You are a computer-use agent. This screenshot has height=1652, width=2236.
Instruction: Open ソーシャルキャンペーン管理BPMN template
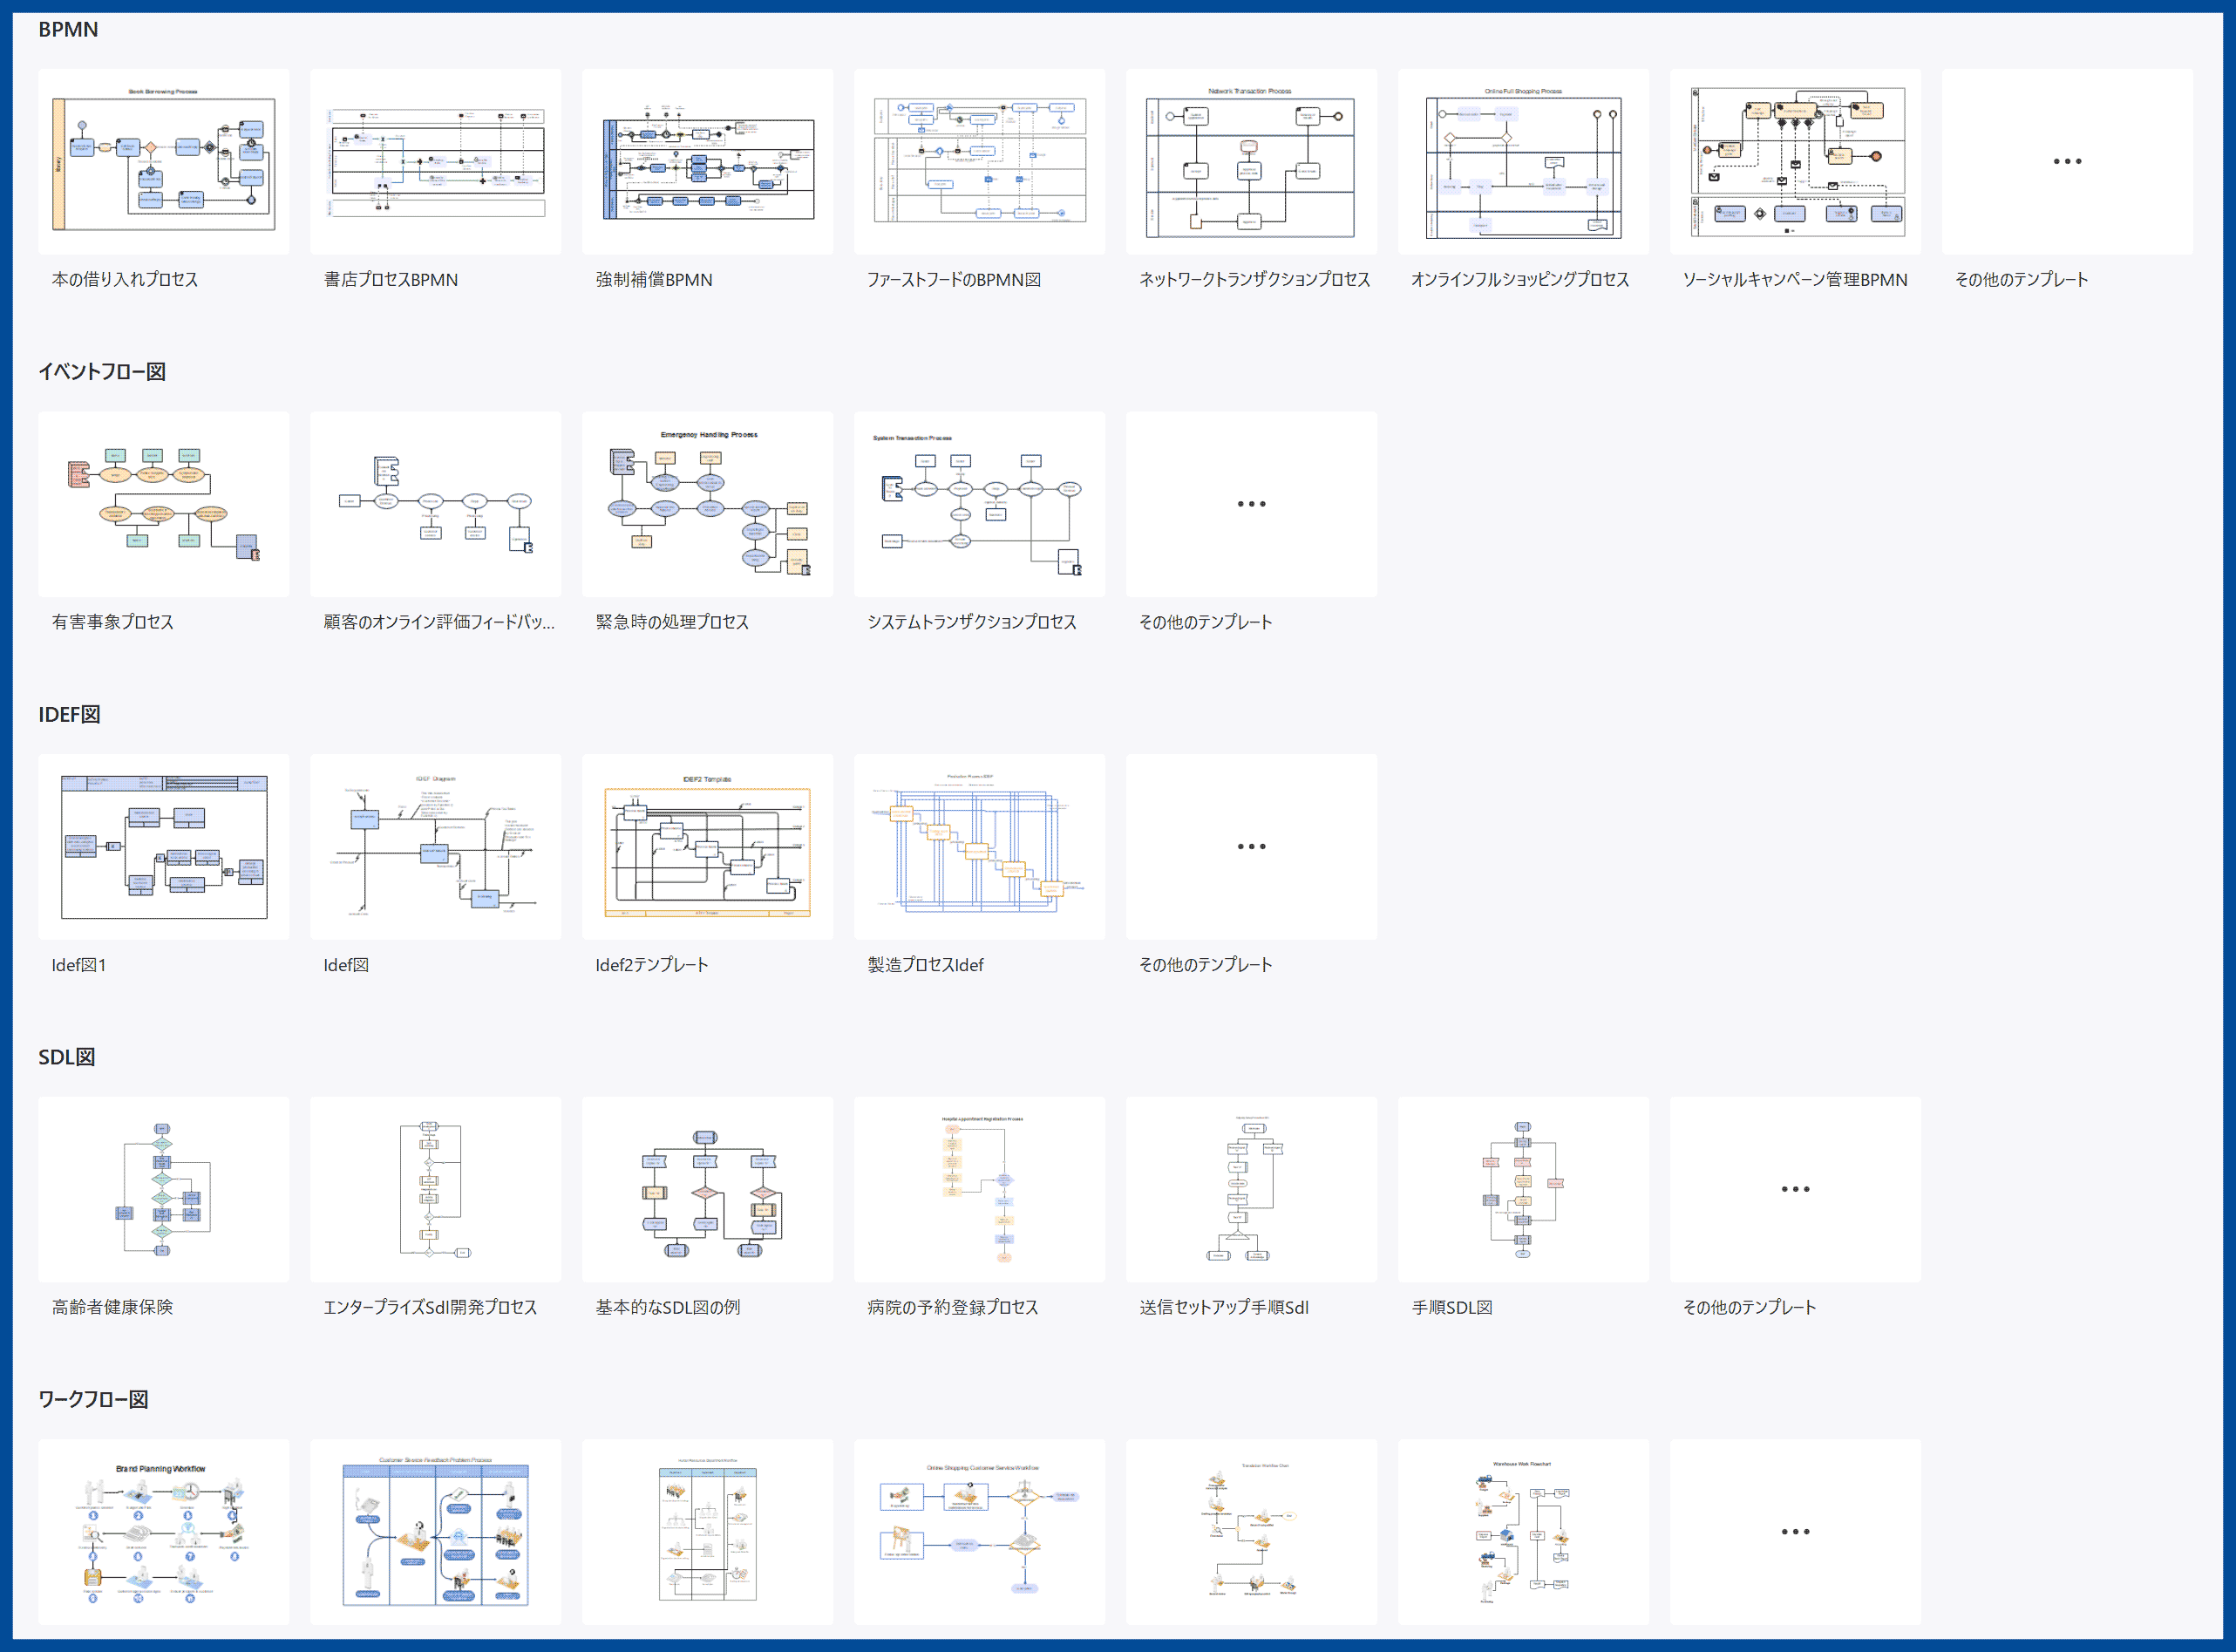[1795, 161]
